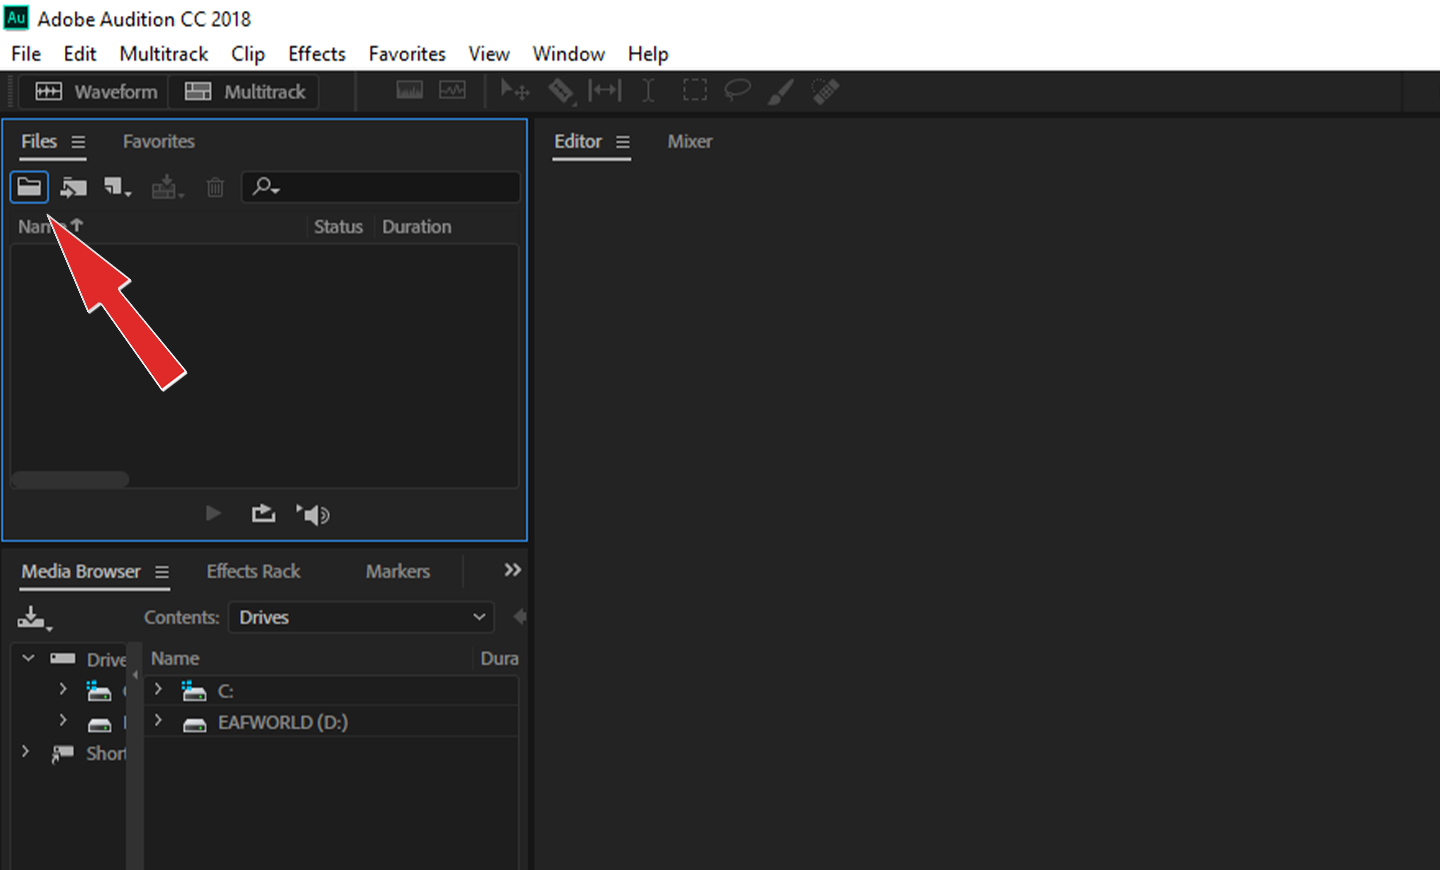Image resolution: width=1440 pixels, height=870 pixels.
Task: Click the Status column header
Action: click(x=338, y=227)
